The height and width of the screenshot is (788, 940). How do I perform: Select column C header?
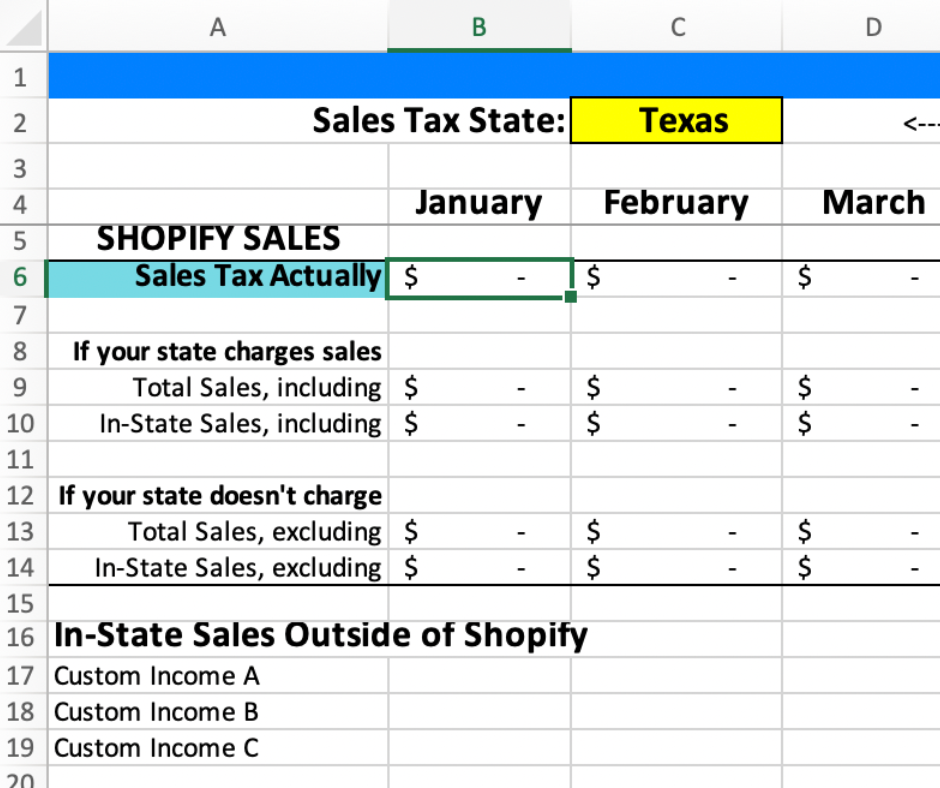676,27
